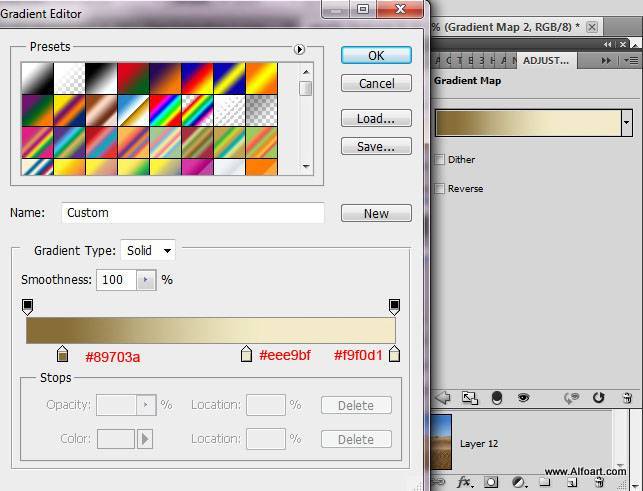Click the return to adjustment list arrow

[443, 397]
